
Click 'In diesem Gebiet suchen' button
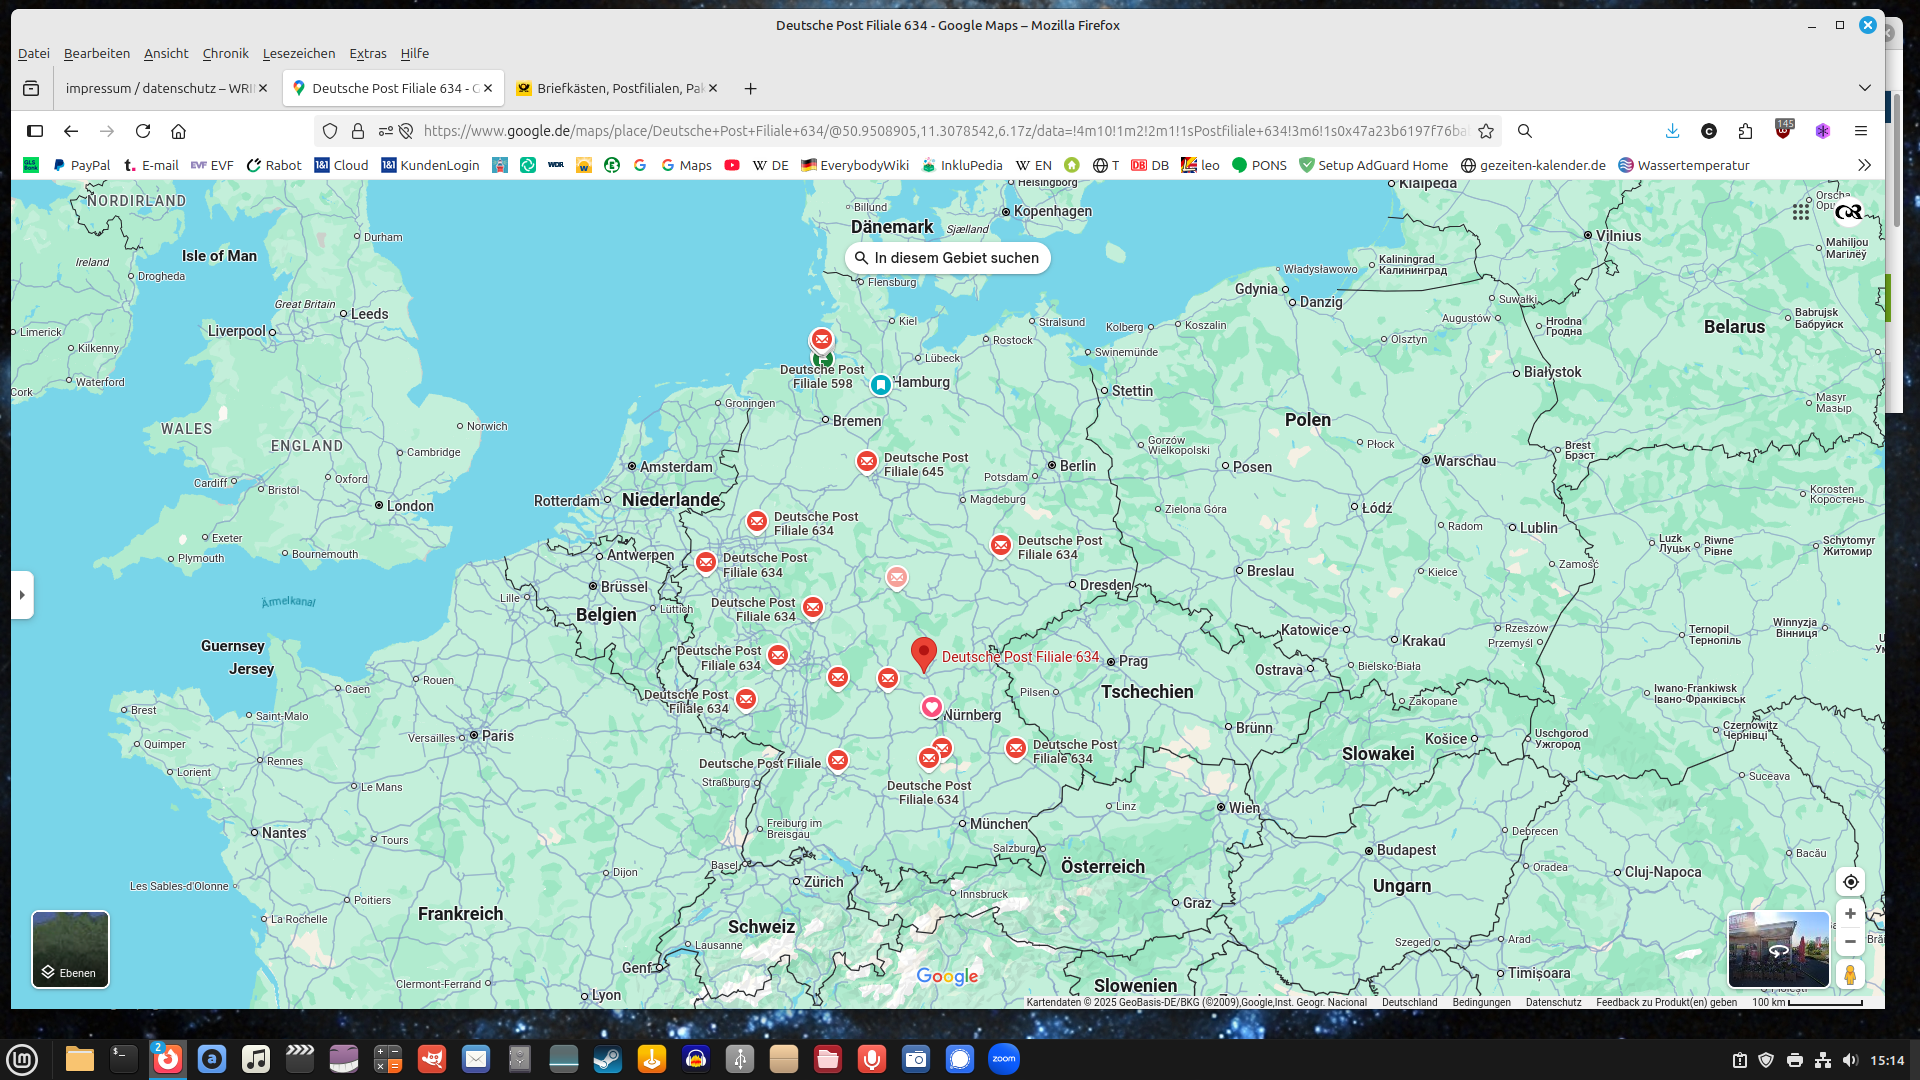pyautogui.click(x=947, y=258)
